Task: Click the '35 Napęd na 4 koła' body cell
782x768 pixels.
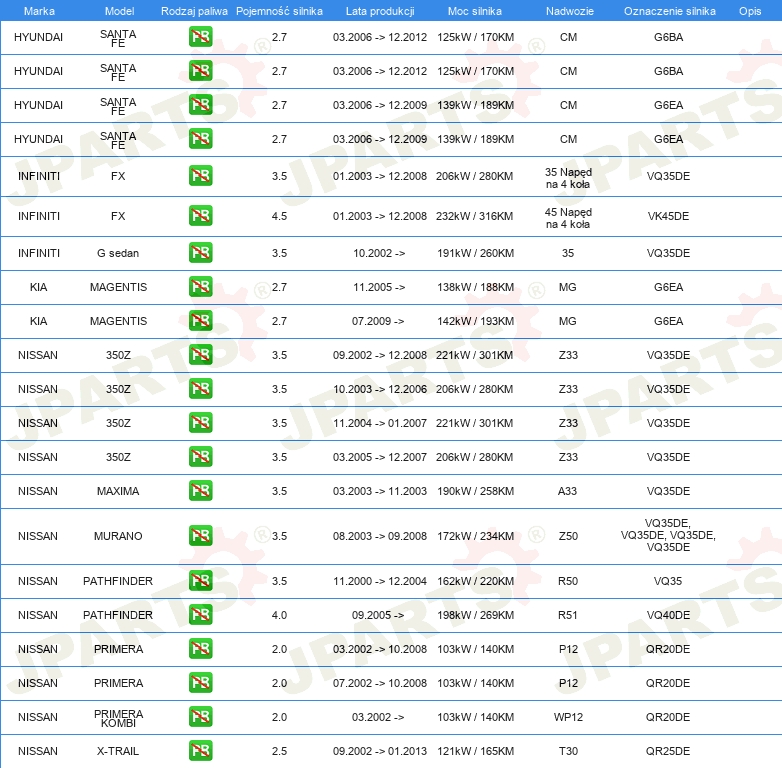Action: click(568, 178)
